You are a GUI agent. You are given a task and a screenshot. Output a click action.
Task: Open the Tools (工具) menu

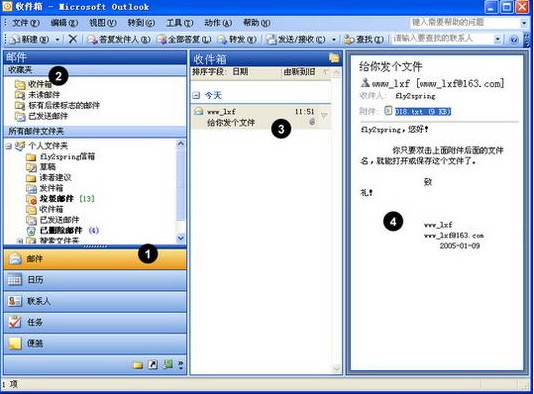pos(179,23)
